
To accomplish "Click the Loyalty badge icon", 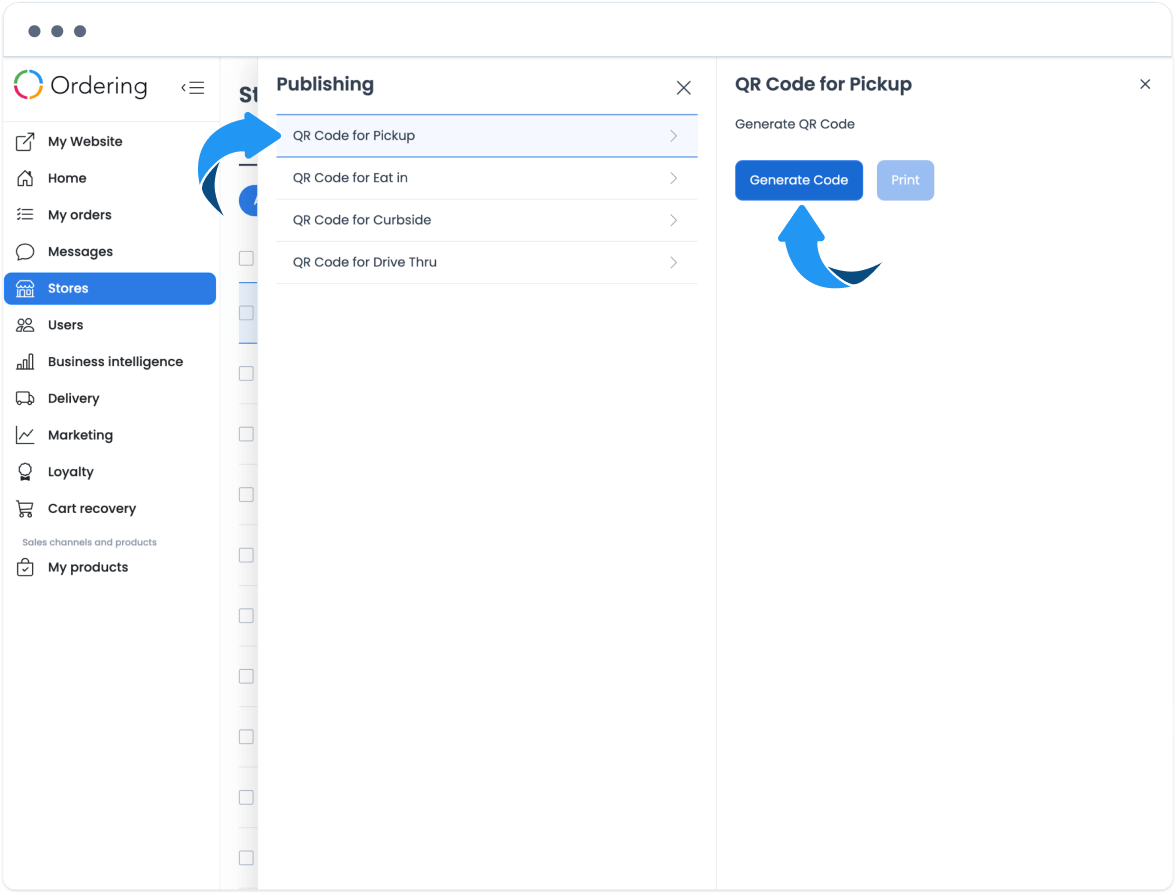I will (x=25, y=472).
